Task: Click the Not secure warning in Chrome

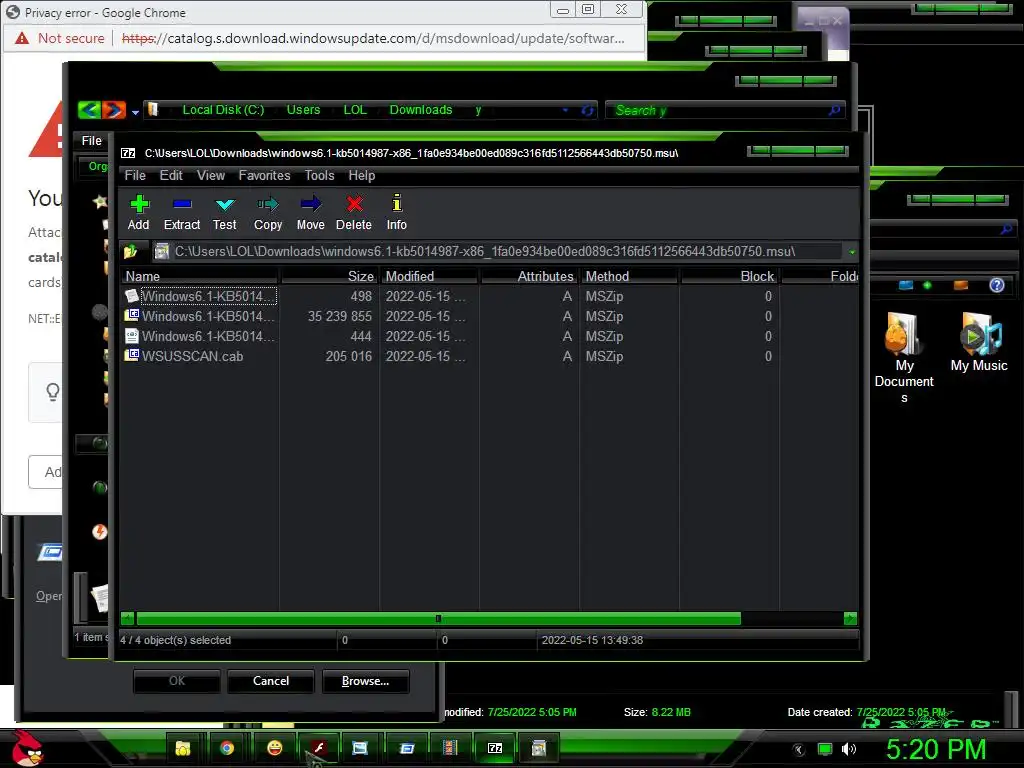Action: (60, 39)
